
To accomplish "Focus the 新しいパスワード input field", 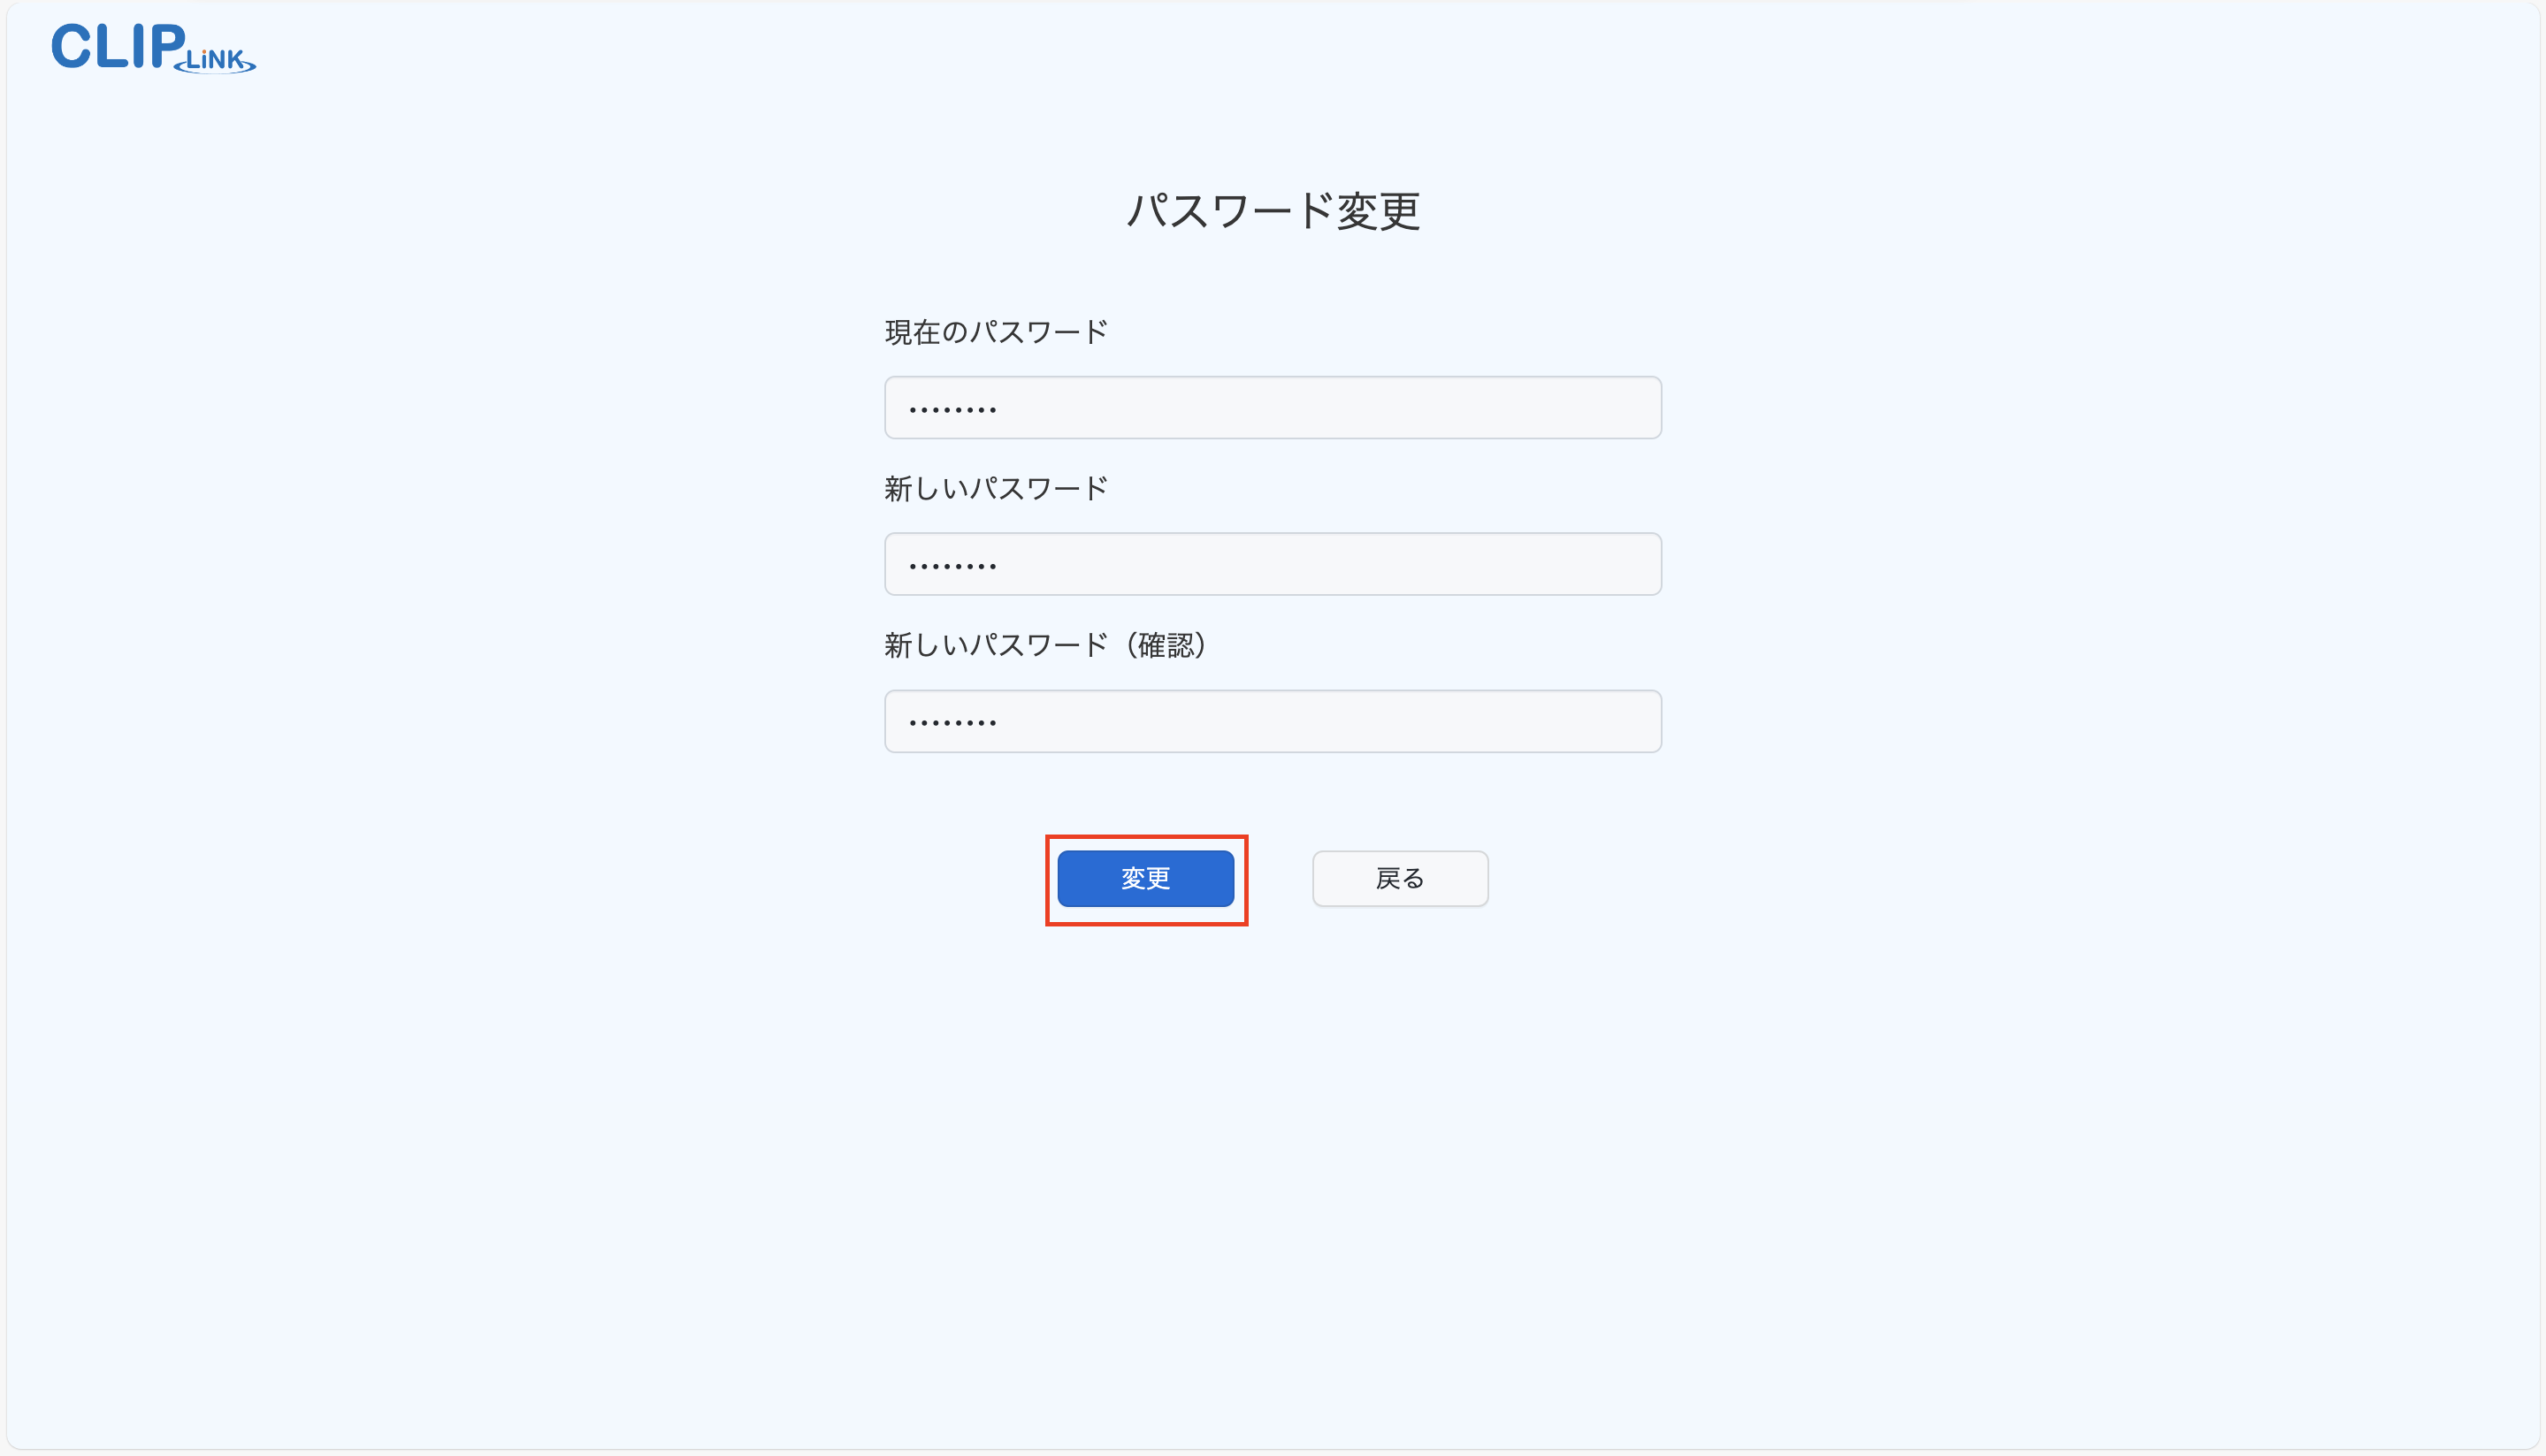I will [x=1272, y=564].
